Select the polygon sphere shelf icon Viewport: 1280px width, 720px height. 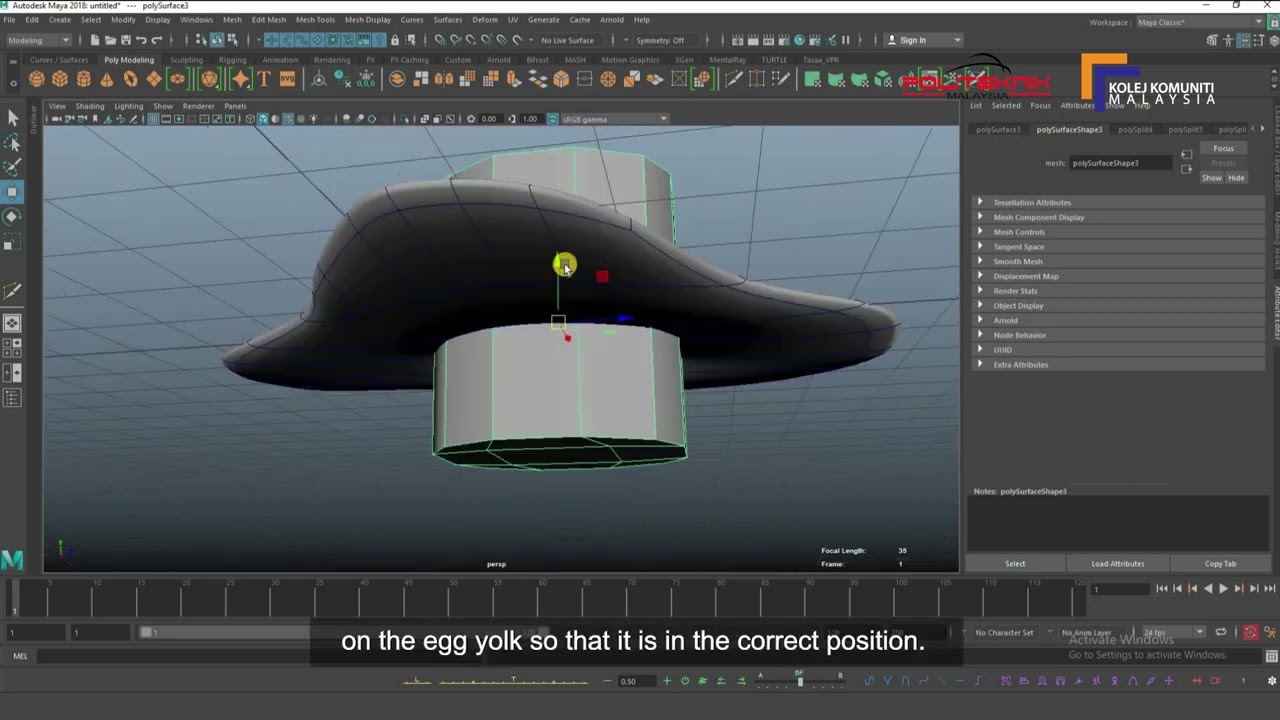tap(37, 80)
